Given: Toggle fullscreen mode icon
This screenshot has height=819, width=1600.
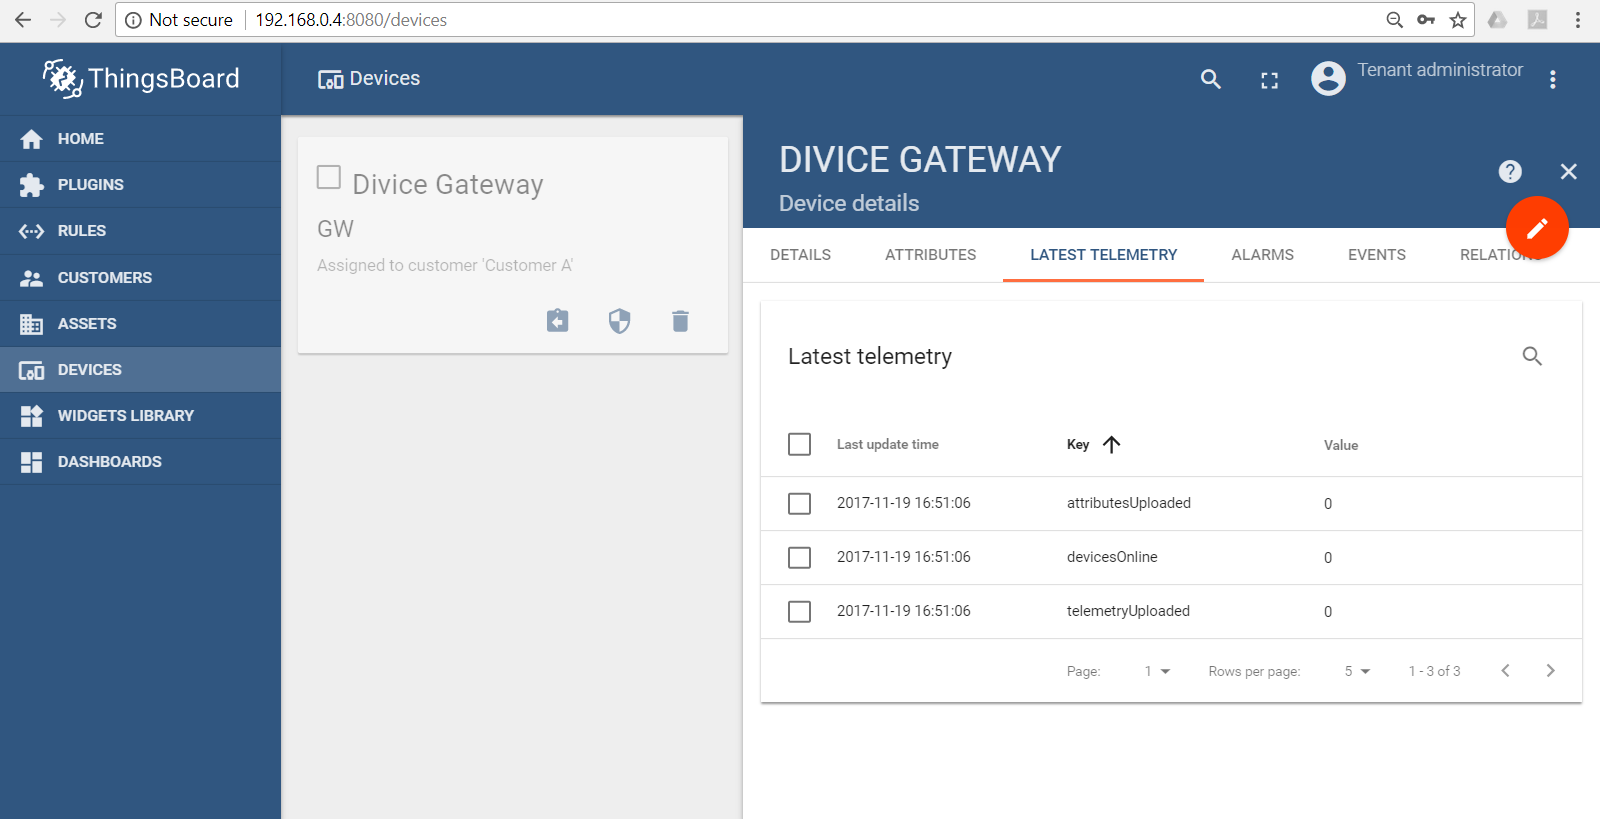Looking at the screenshot, I should tap(1269, 81).
